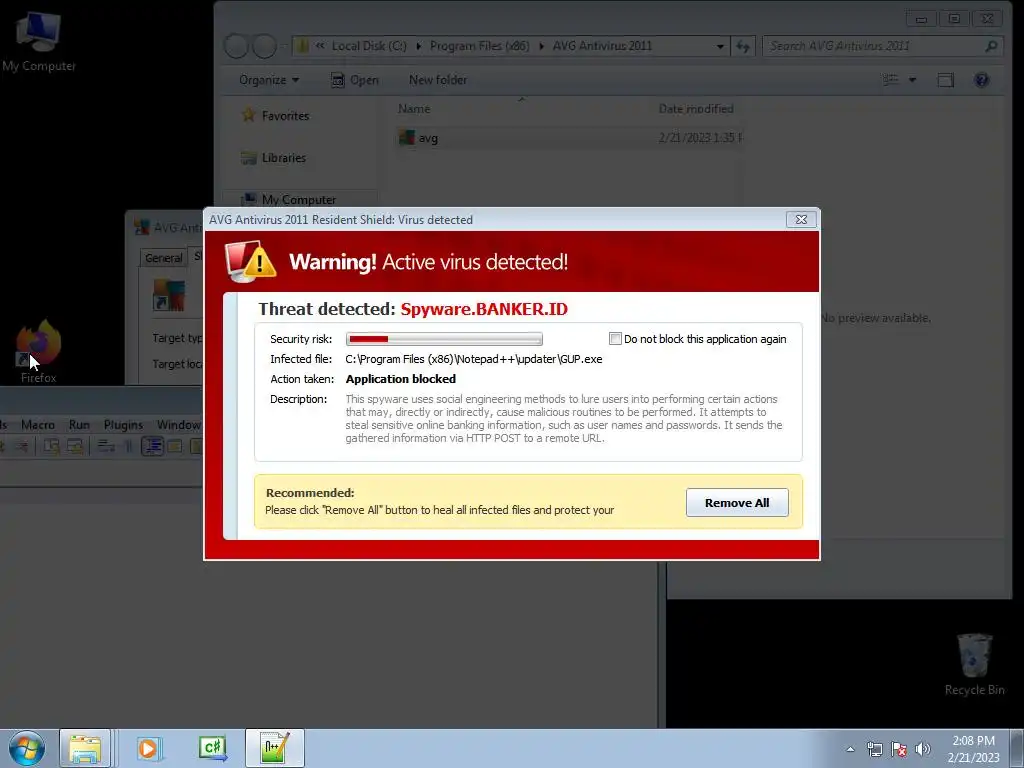Toggle word wrap icon in Notepad++ toolbar

tap(105, 446)
